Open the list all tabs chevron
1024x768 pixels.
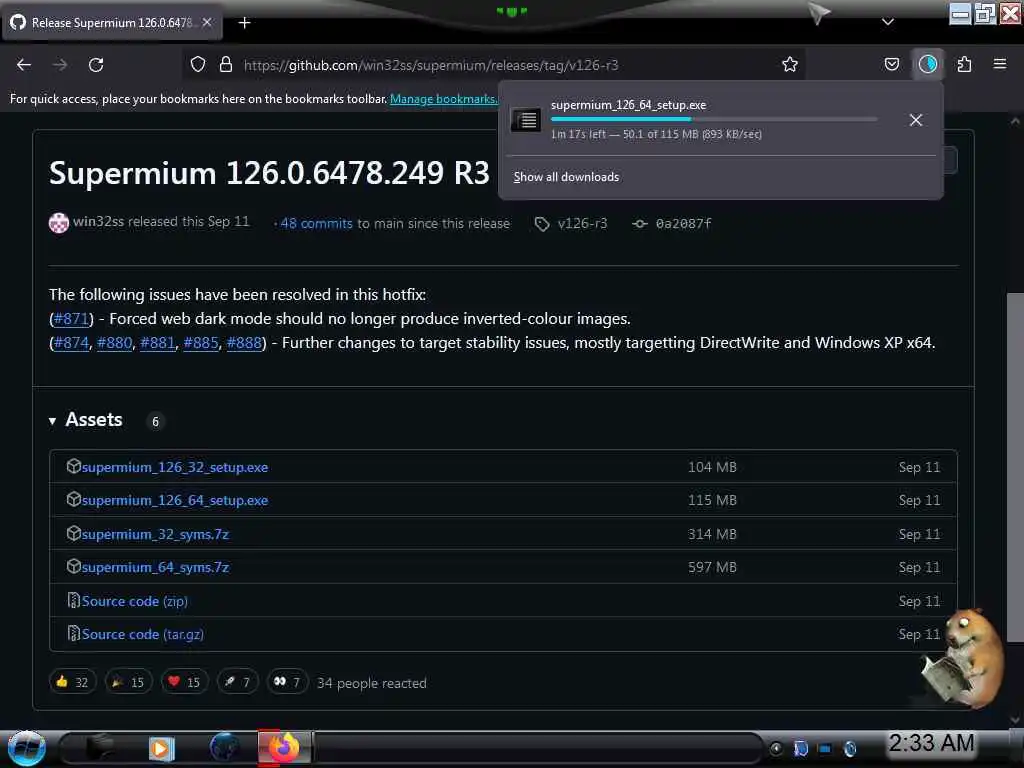click(888, 22)
